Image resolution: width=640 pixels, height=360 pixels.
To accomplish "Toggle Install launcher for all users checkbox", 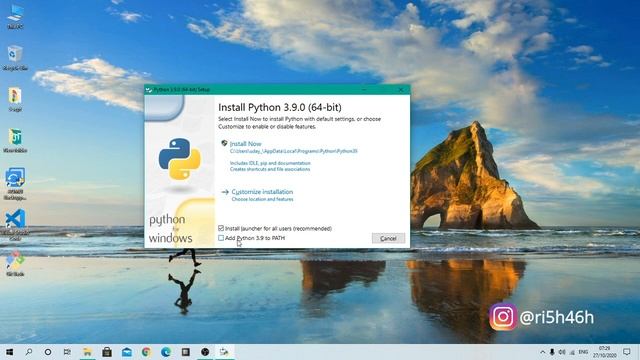I will pyautogui.click(x=221, y=228).
